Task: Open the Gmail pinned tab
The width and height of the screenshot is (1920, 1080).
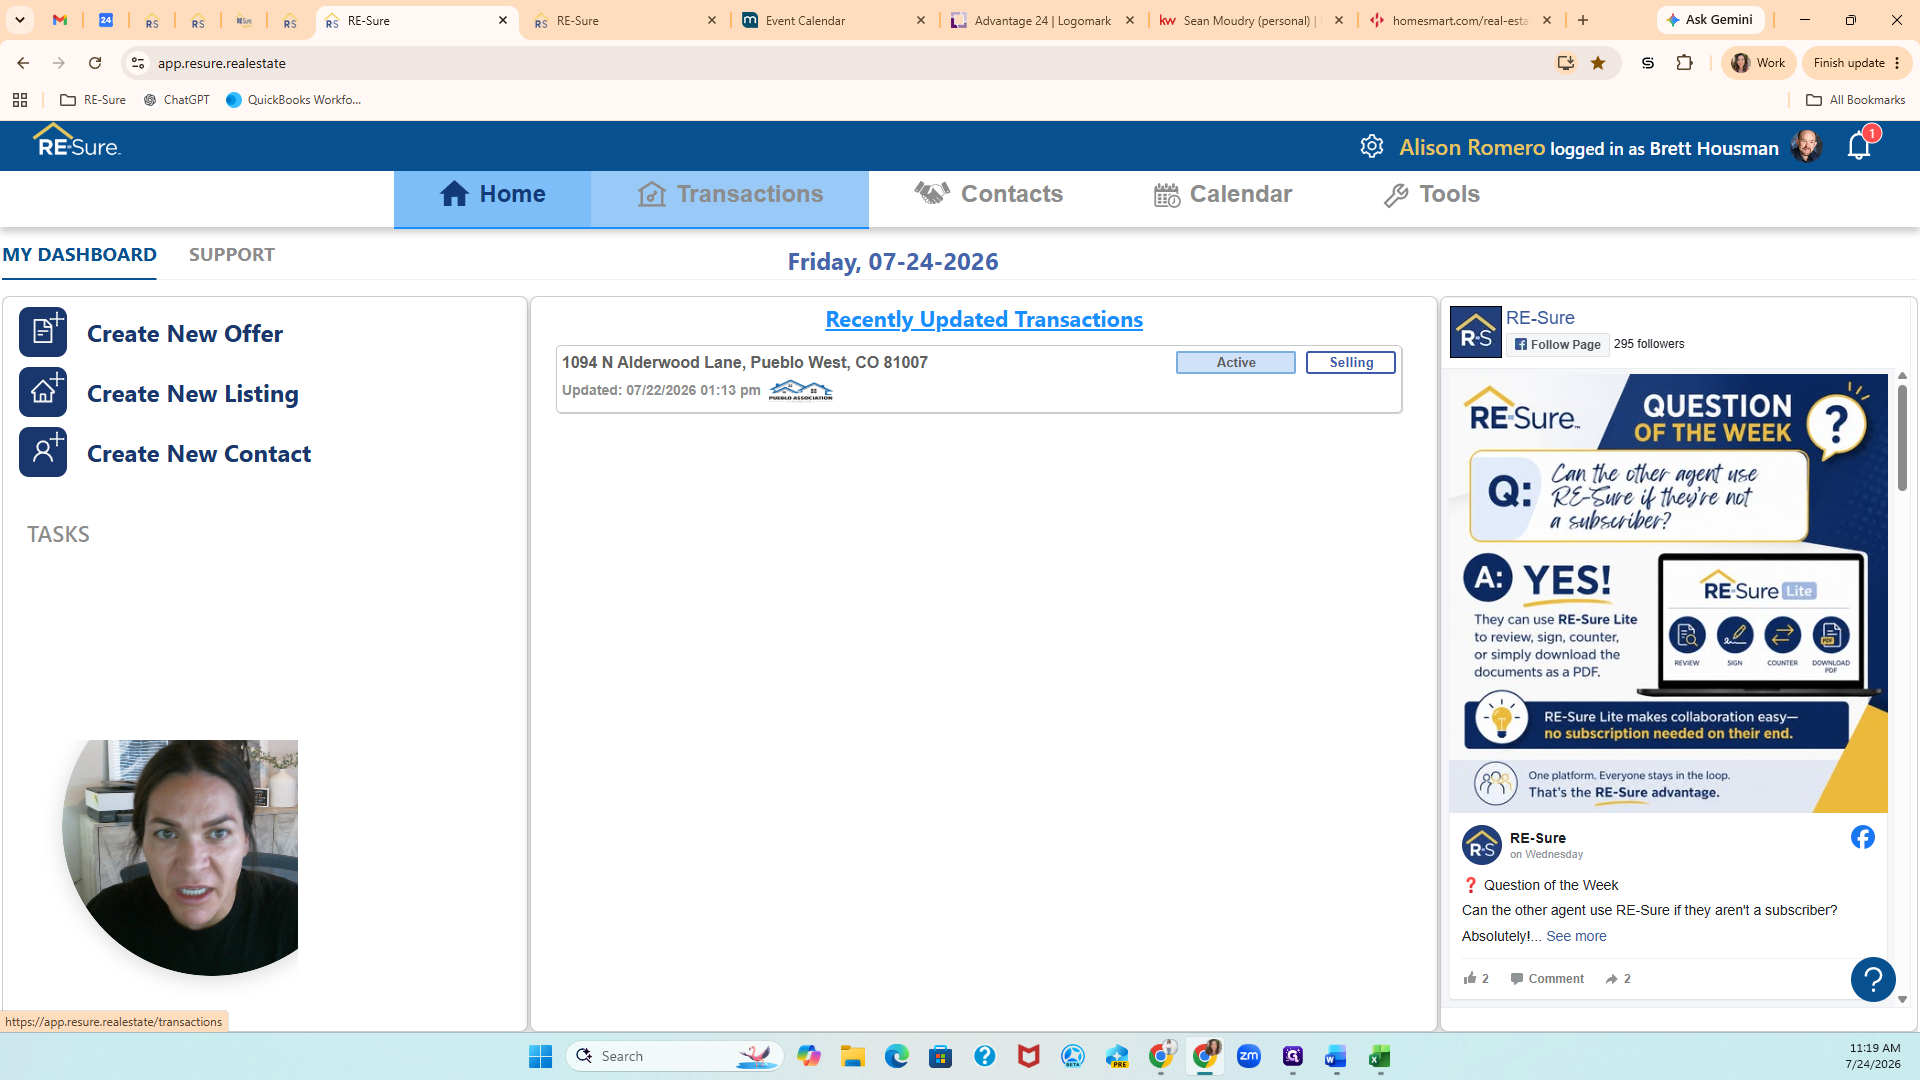Action: (60, 20)
